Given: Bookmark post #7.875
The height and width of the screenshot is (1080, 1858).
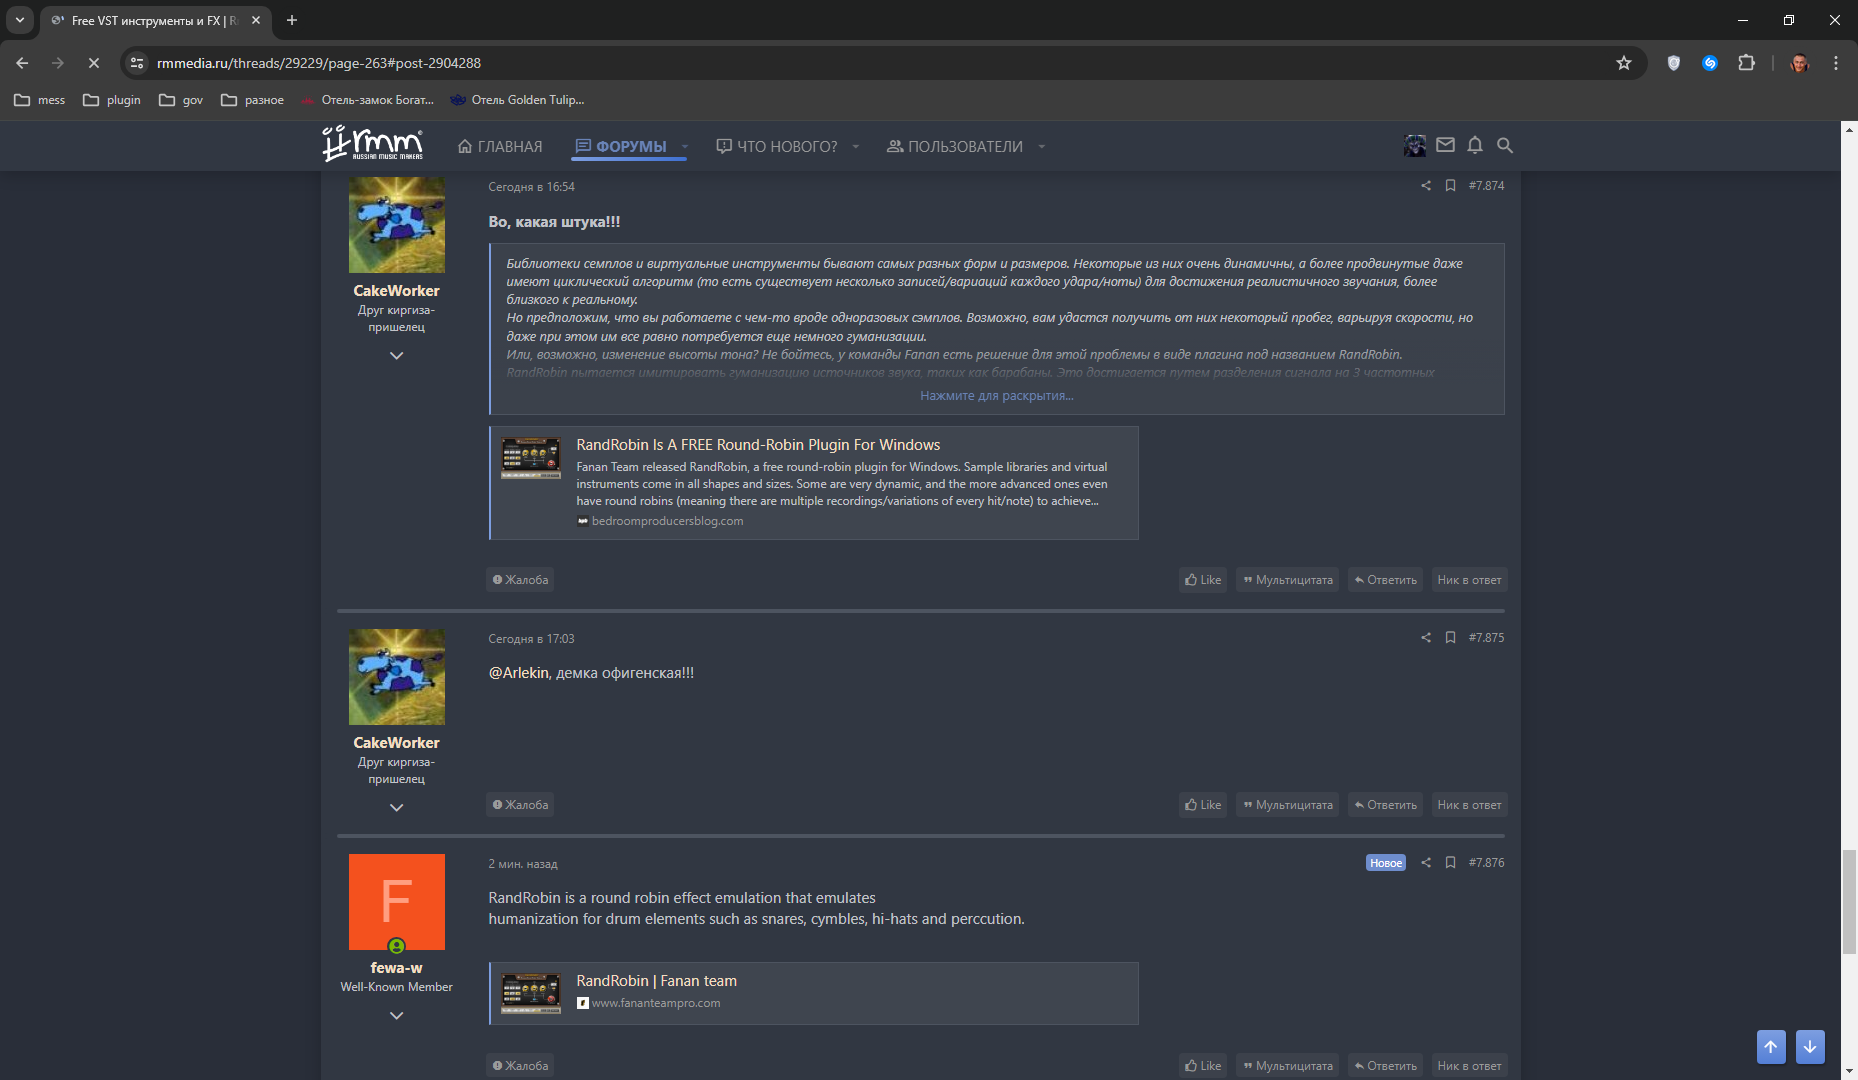Looking at the screenshot, I should [x=1450, y=637].
